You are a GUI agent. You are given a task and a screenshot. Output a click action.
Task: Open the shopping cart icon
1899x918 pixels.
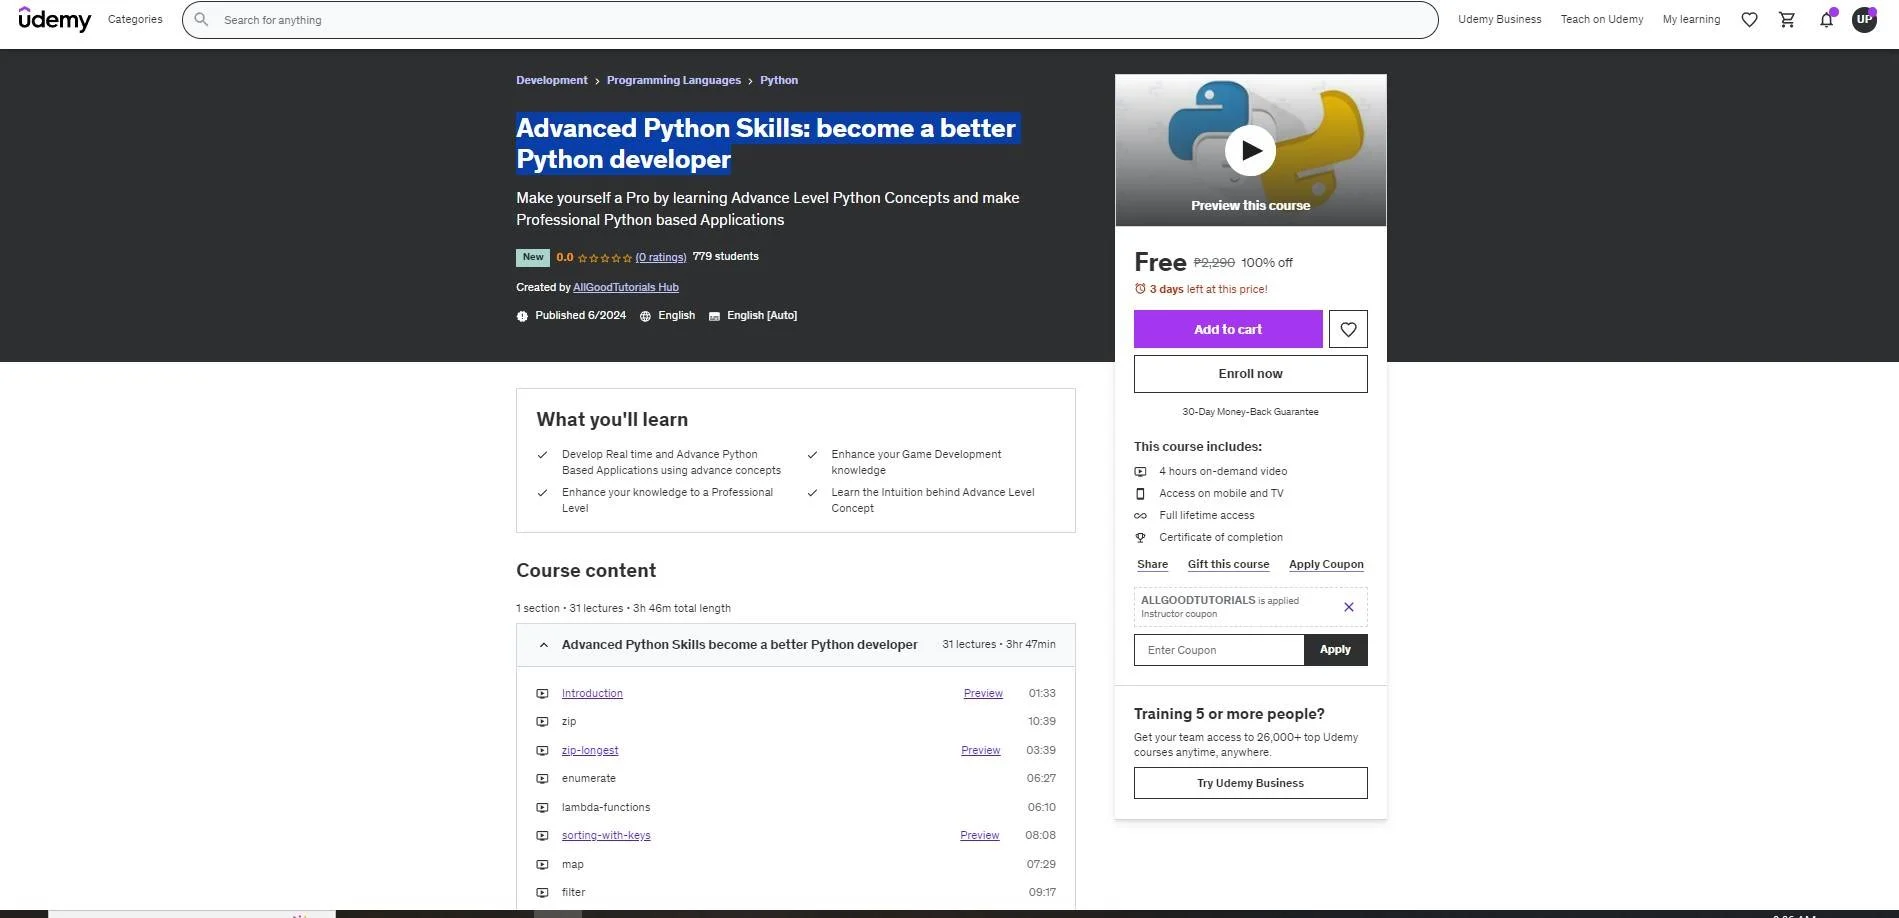(x=1787, y=19)
